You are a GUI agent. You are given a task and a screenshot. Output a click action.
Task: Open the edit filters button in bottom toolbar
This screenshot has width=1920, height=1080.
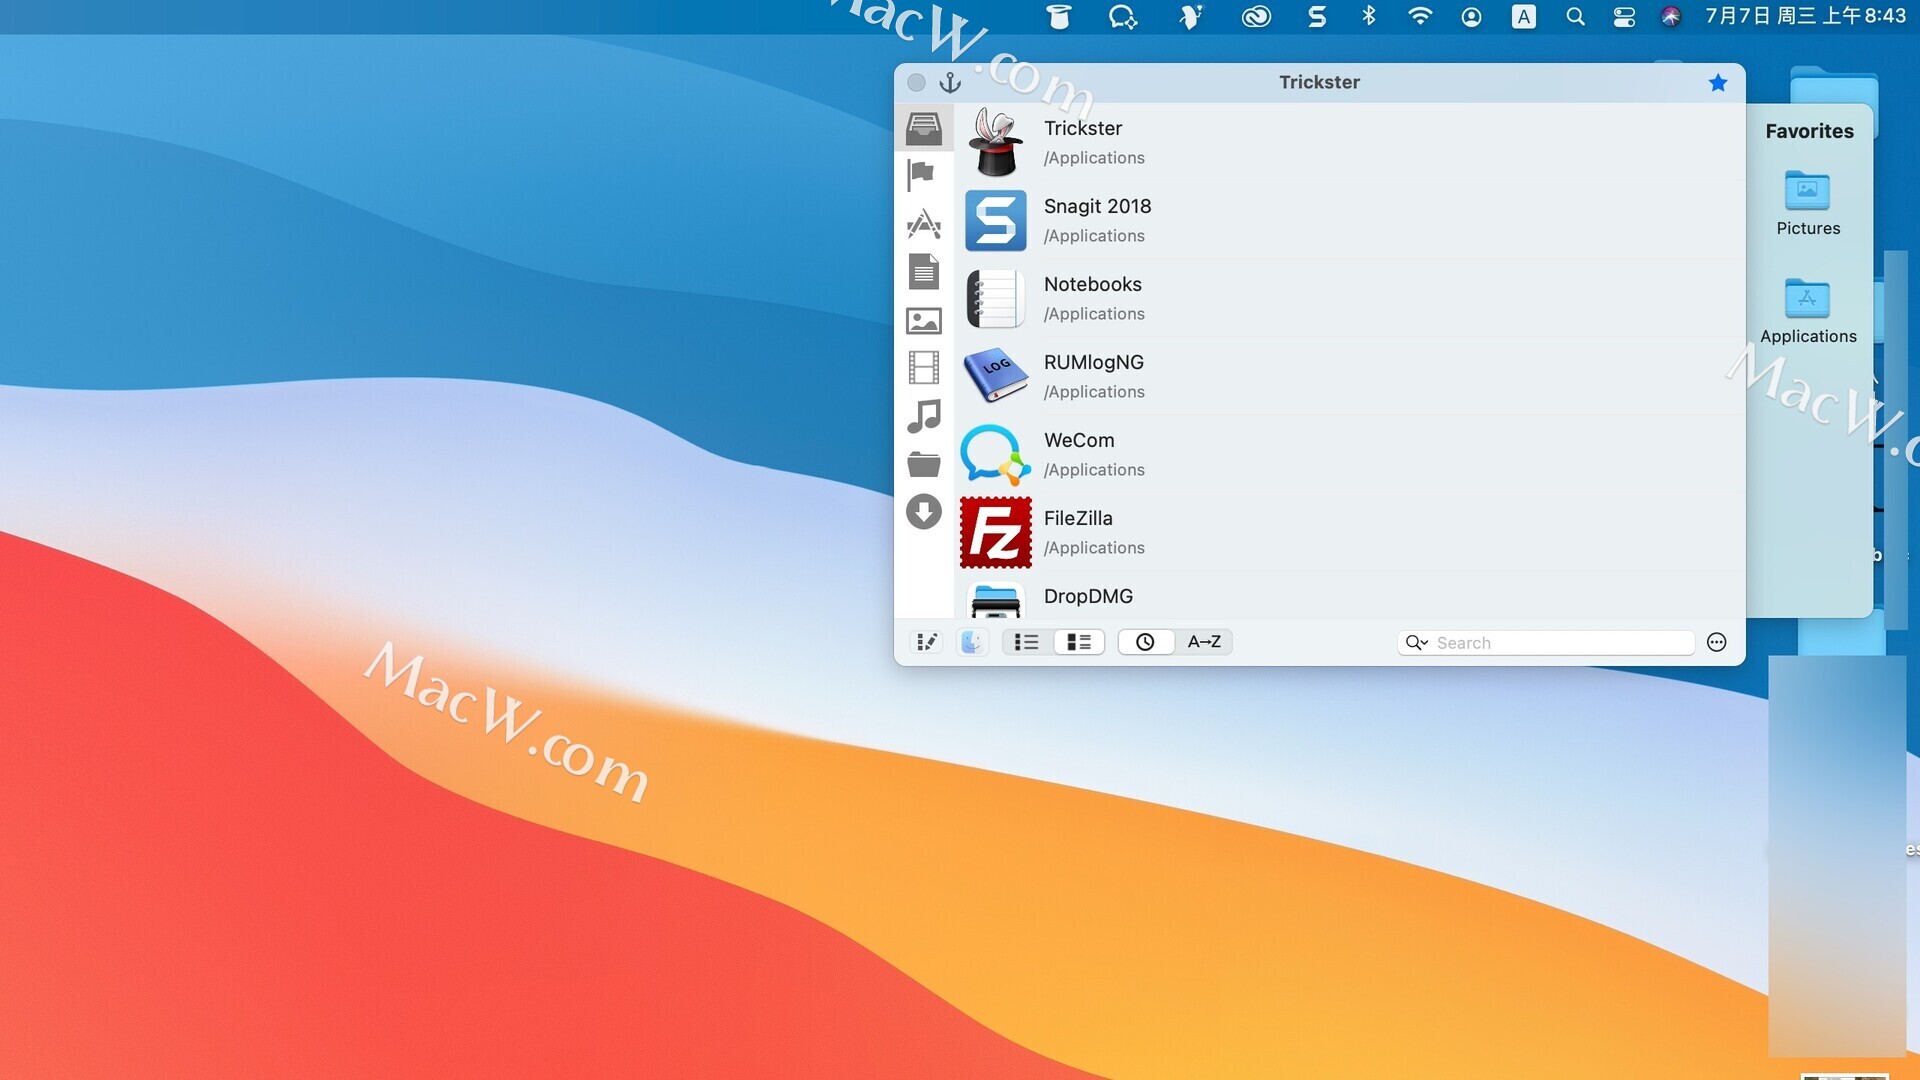point(927,642)
